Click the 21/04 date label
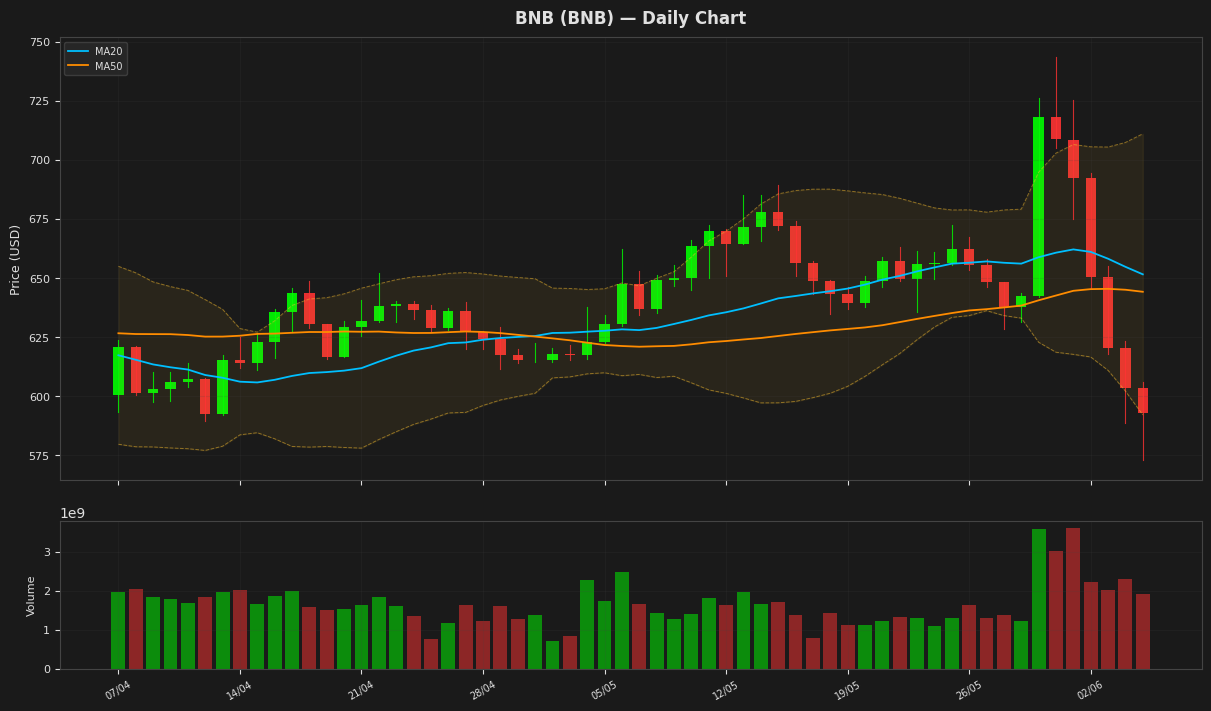This screenshot has width=1211, height=711. point(359,690)
